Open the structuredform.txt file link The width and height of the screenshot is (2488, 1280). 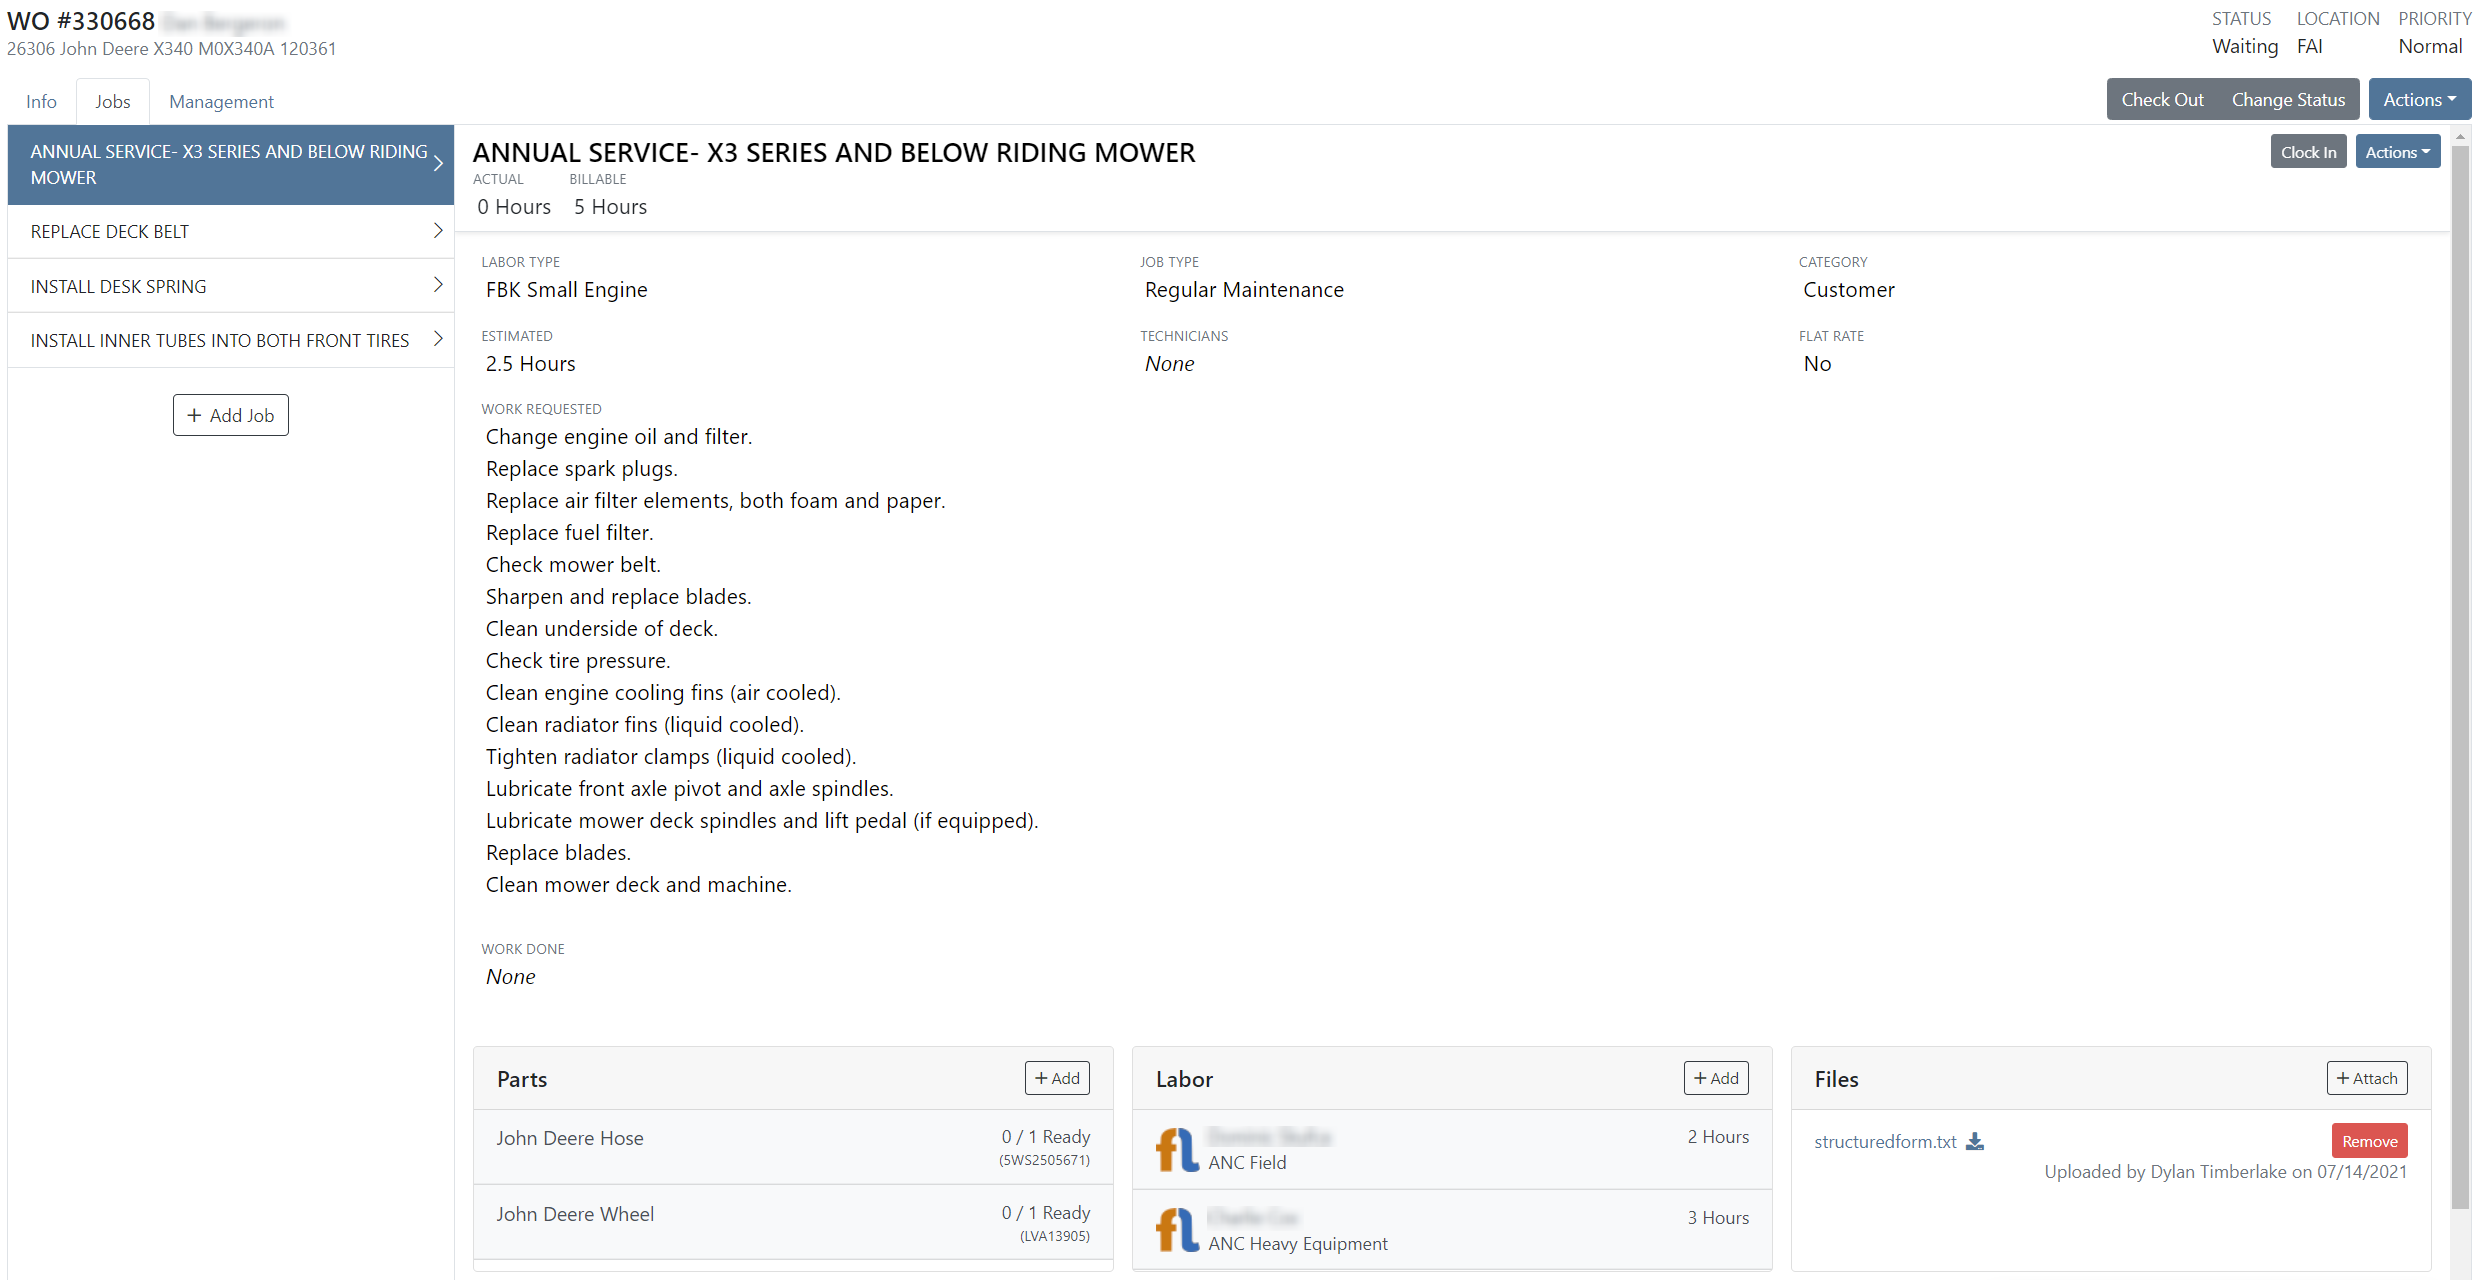[1885, 1141]
